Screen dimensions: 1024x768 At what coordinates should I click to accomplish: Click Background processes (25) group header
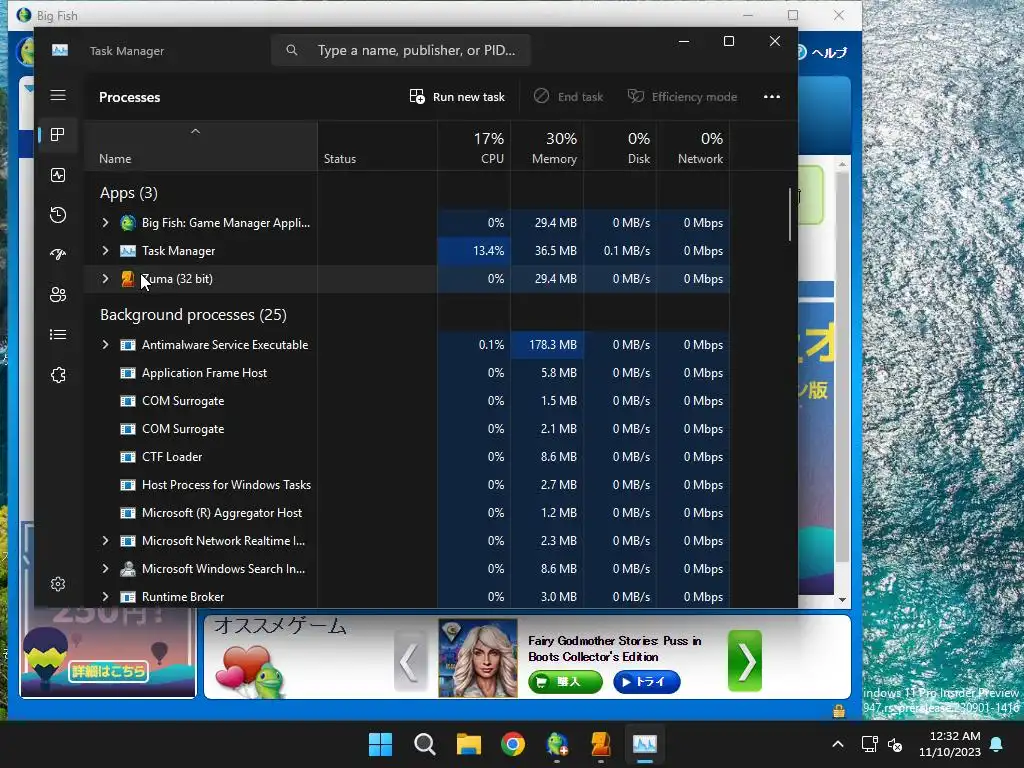pyautogui.click(x=193, y=315)
